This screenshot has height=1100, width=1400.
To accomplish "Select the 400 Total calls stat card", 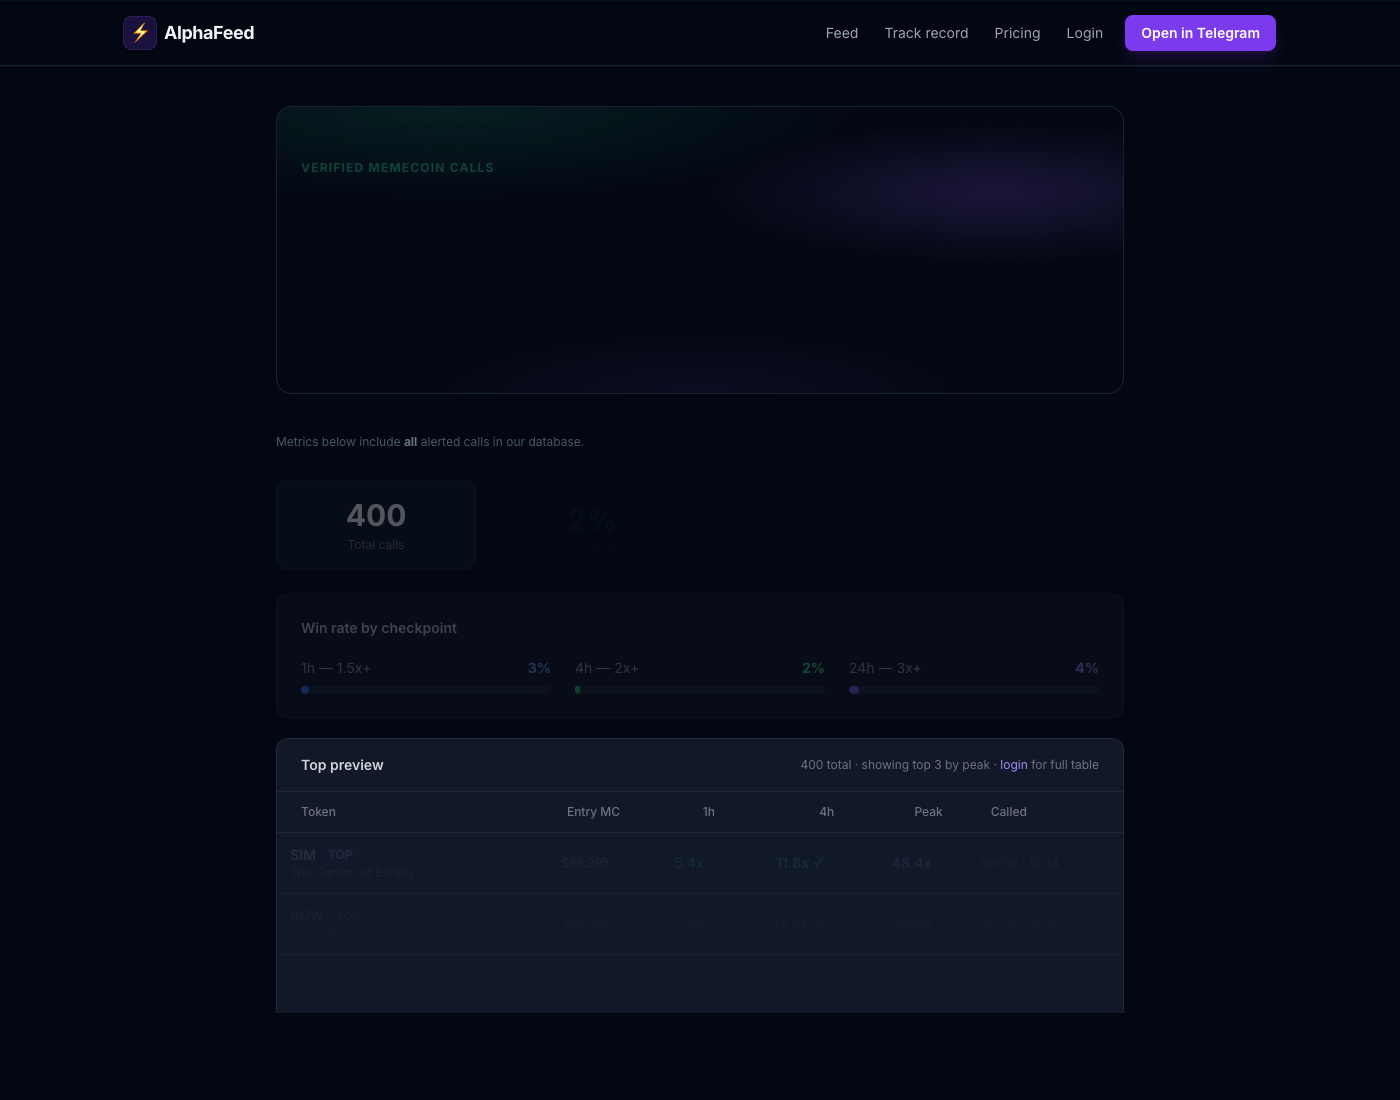I will point(376,525).
